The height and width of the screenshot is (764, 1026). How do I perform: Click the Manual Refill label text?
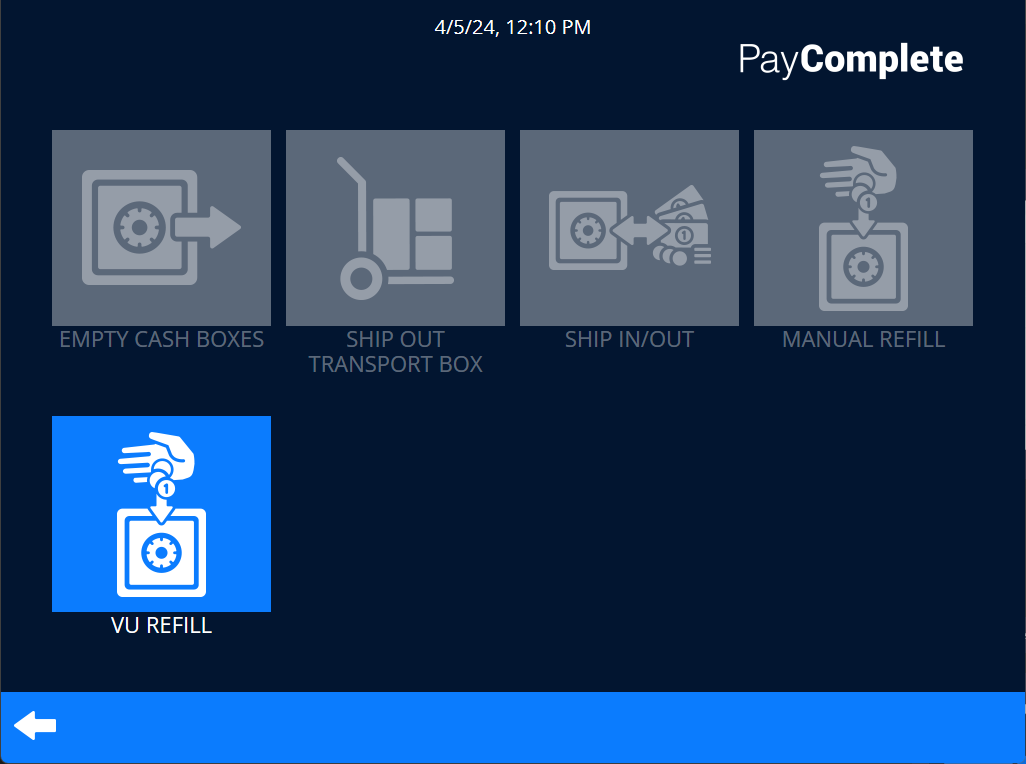coord(863,339)
